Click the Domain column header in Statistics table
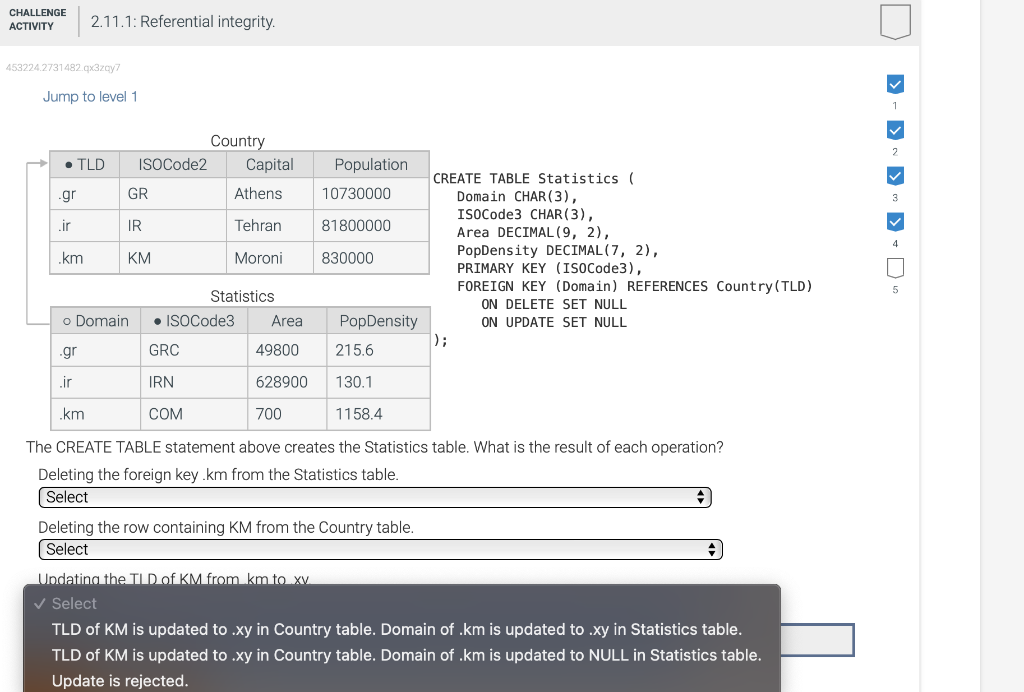 pos(96,321)
